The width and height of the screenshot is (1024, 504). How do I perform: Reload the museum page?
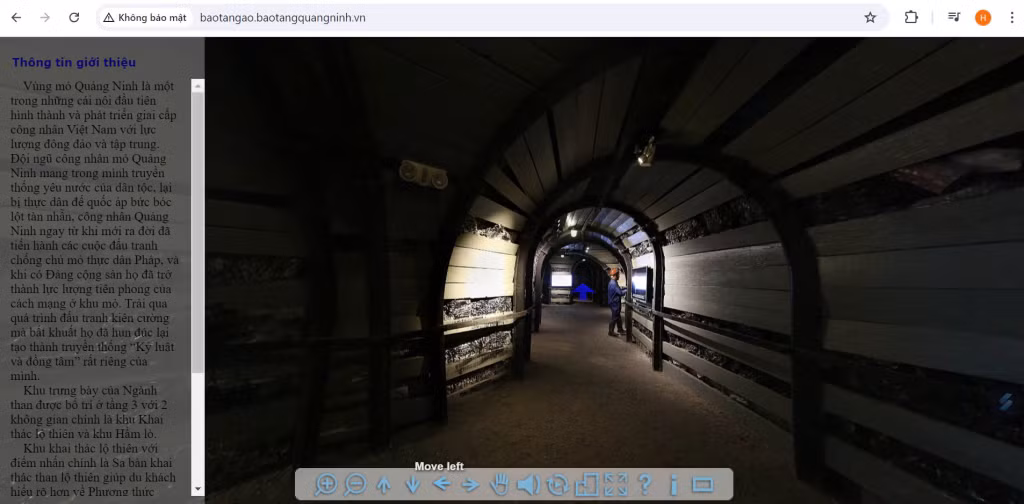[74, 18]
